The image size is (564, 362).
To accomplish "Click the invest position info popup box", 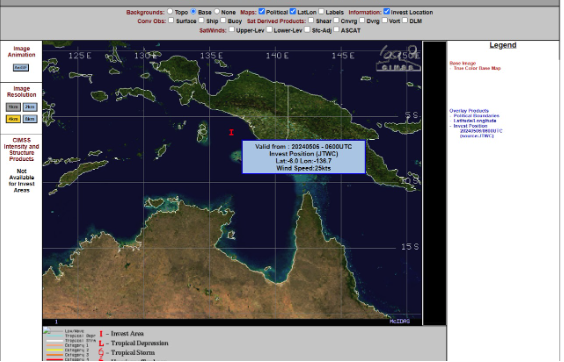I will [304, 157].
